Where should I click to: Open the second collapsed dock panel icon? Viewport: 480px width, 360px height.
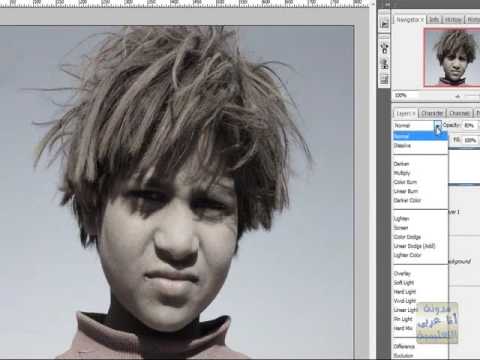pos(384,47)
